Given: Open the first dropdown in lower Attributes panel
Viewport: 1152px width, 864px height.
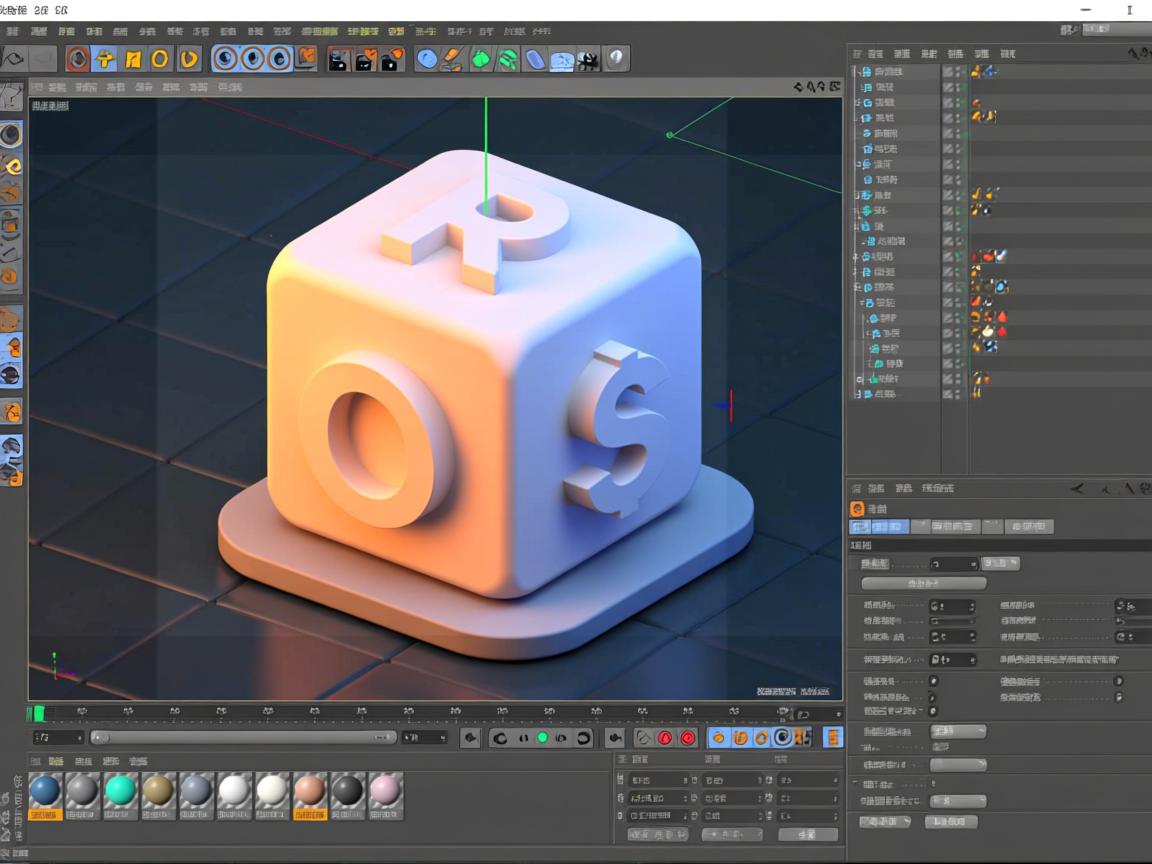Looking at the screenshot, I should 957,732.
